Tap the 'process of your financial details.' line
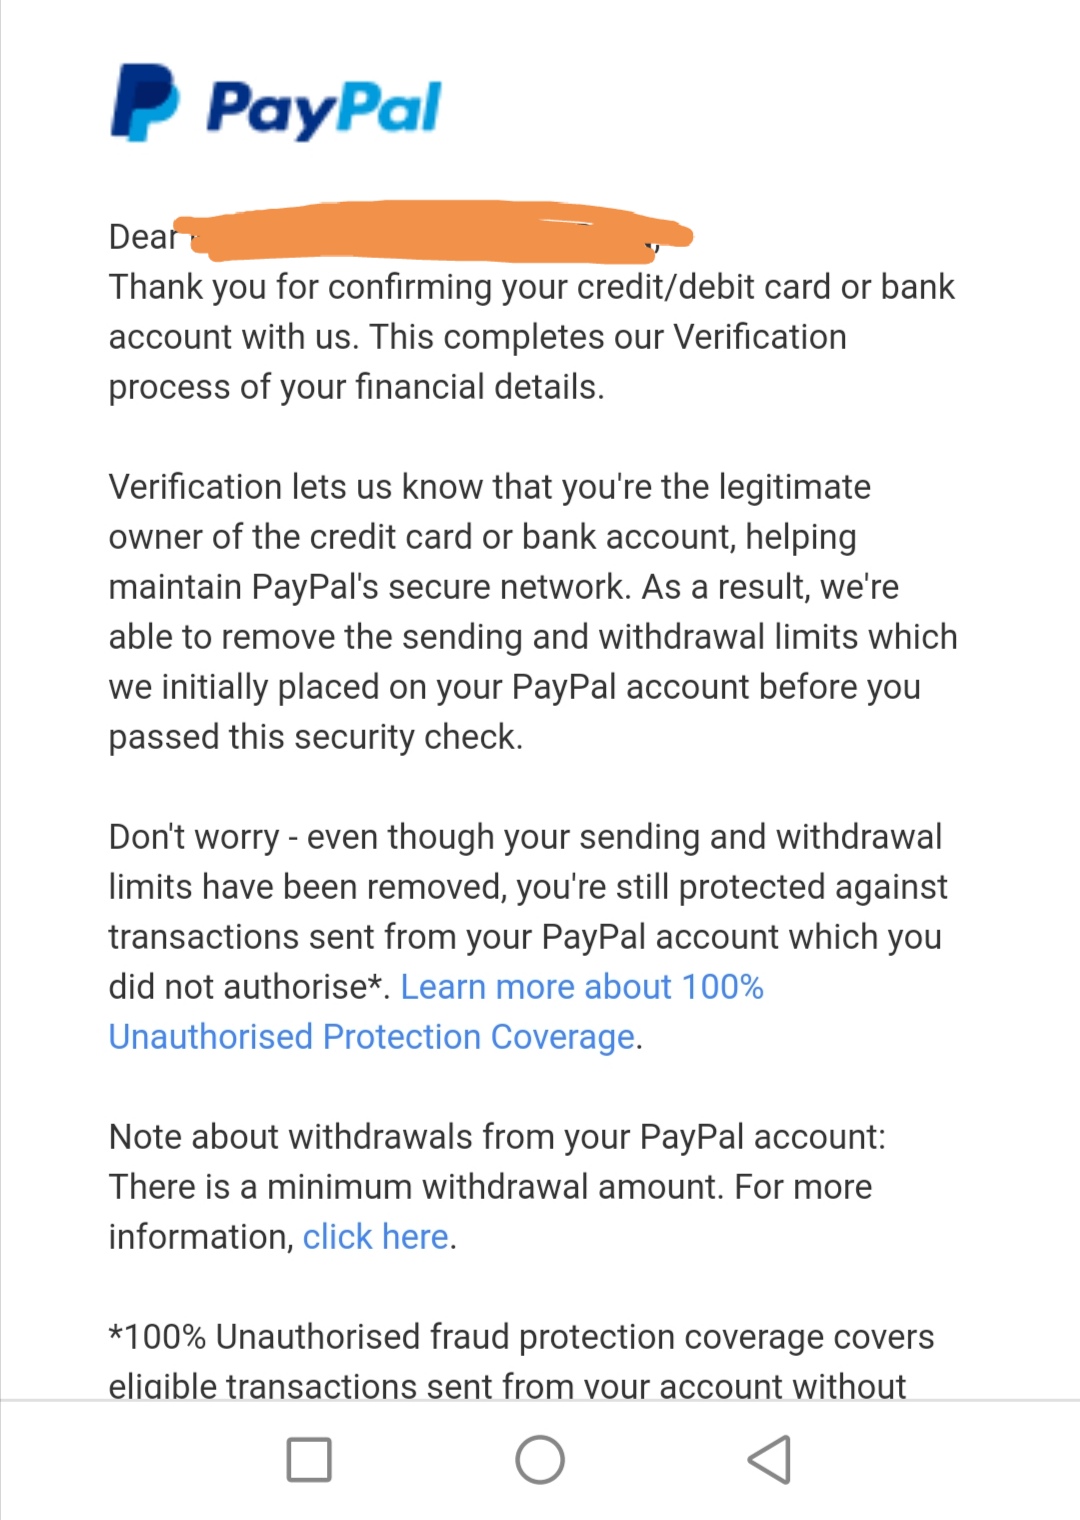Screen dimensions: 1080x1520 (x=357, y=387)
